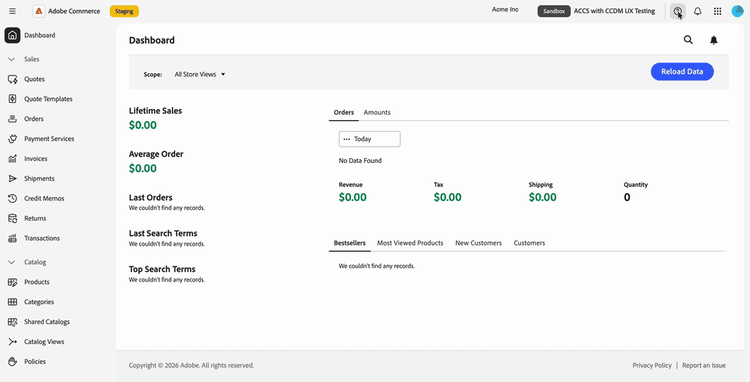Click the Quote Templates sidebar icon
The height and width of the screenshot is (382, 750).
(x=12, y=99)
